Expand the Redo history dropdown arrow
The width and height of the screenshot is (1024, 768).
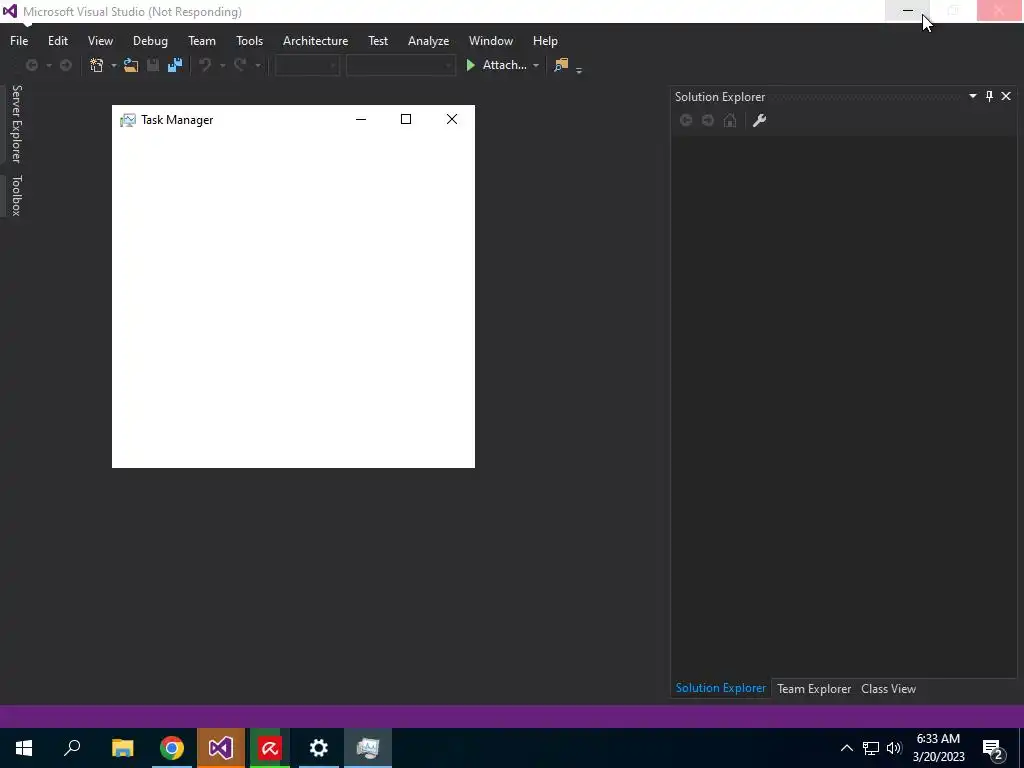click(258, 65)
